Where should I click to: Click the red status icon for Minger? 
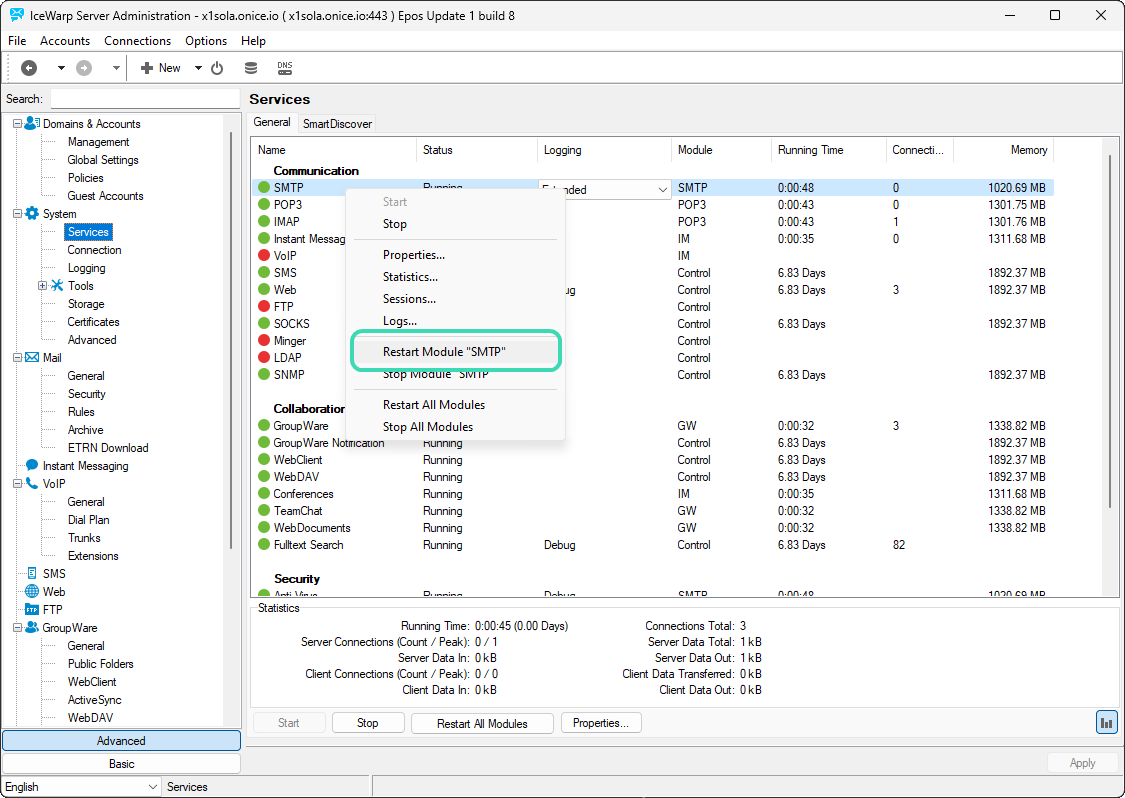(x=264, y=341)
